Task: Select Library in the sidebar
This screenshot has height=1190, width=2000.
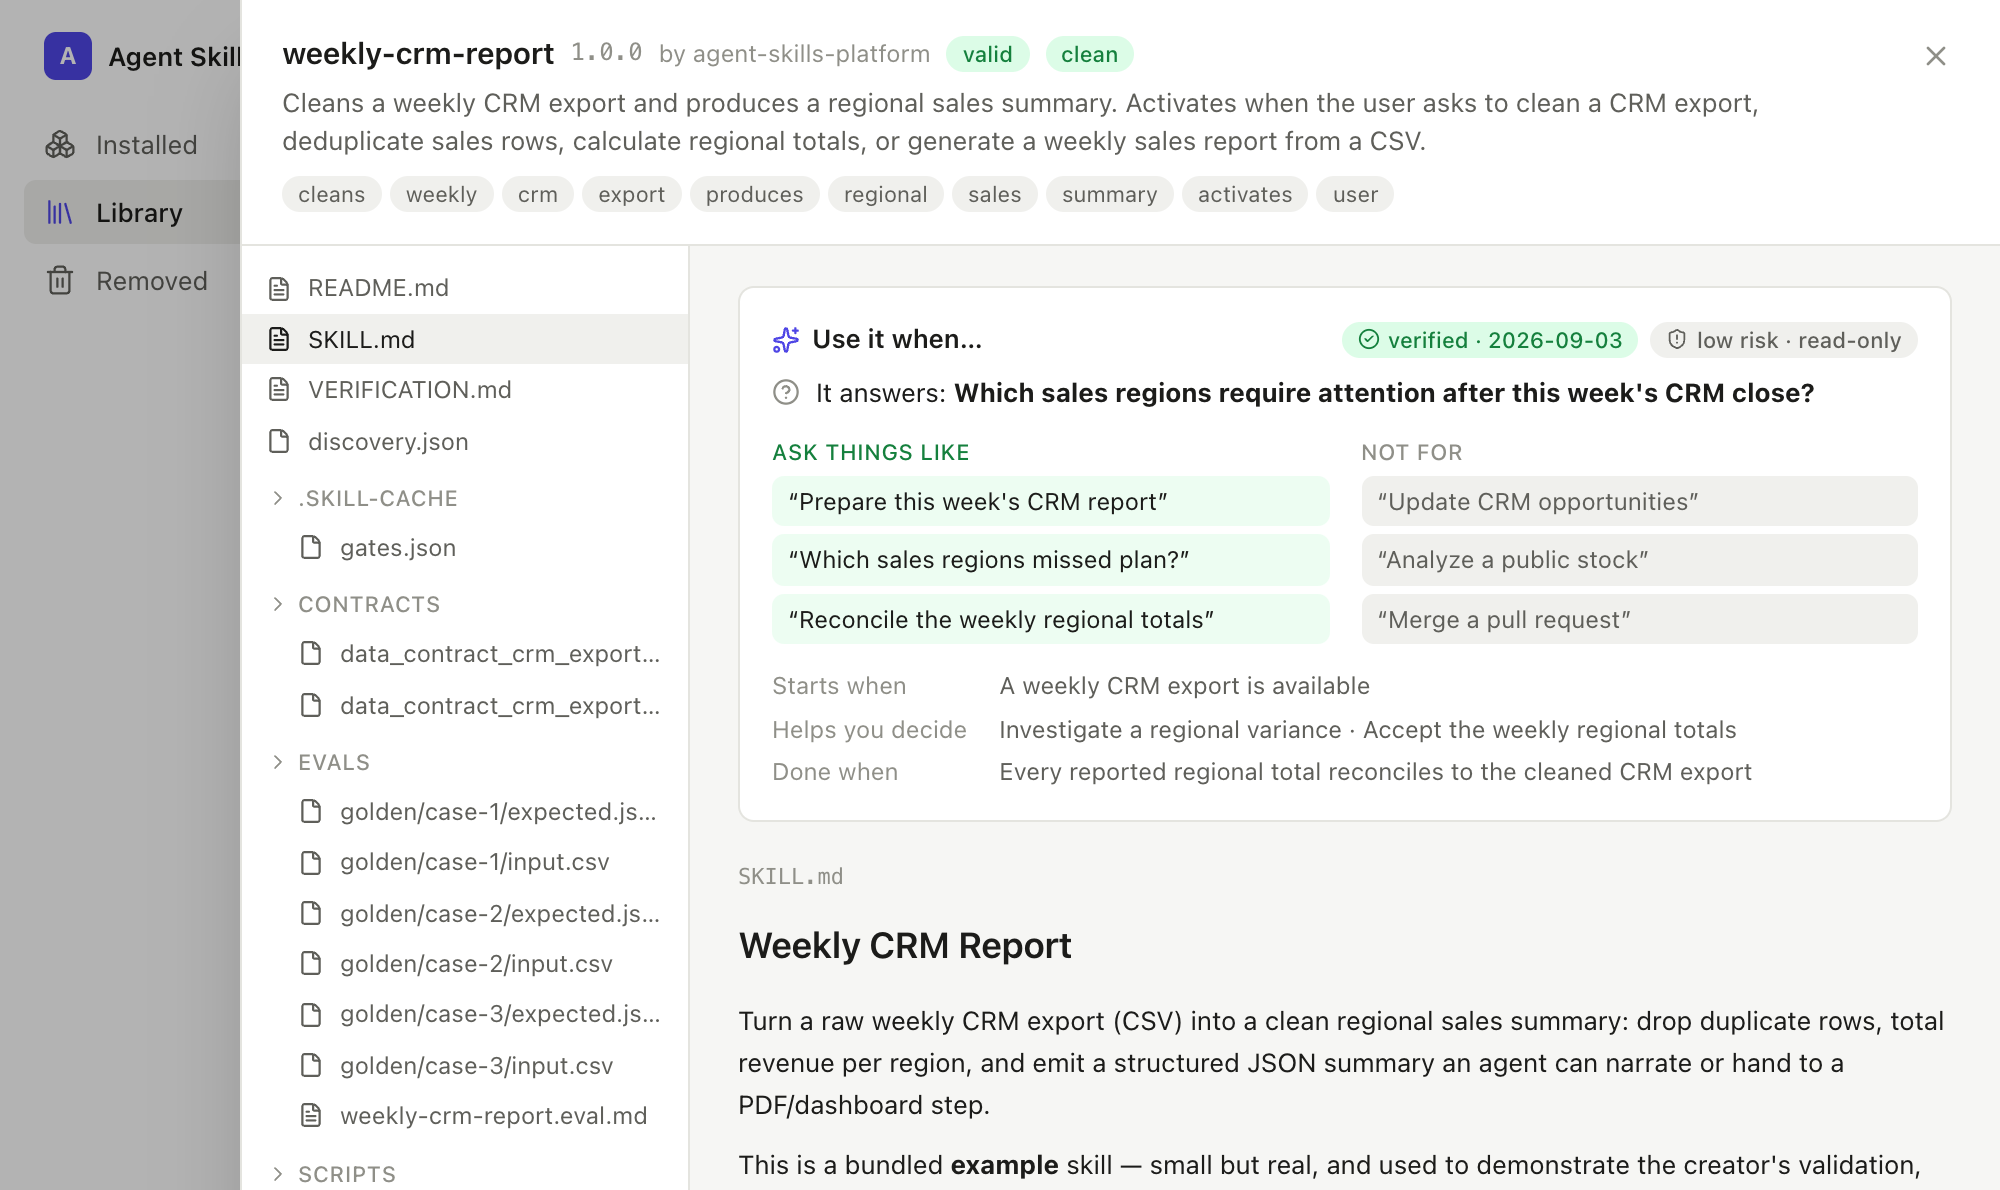Action: (x=132, y=213)
